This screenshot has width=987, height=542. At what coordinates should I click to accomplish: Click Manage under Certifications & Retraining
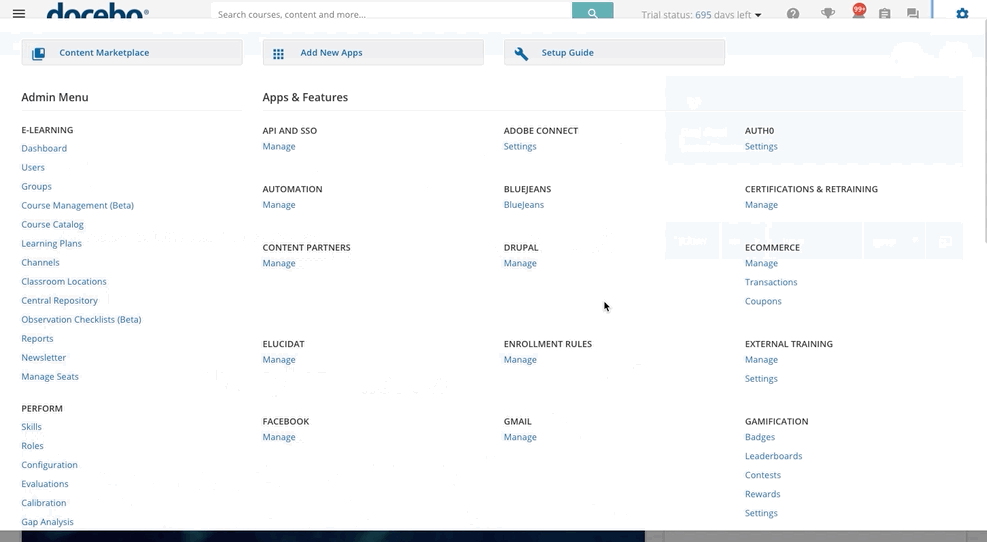click(761, 205)
